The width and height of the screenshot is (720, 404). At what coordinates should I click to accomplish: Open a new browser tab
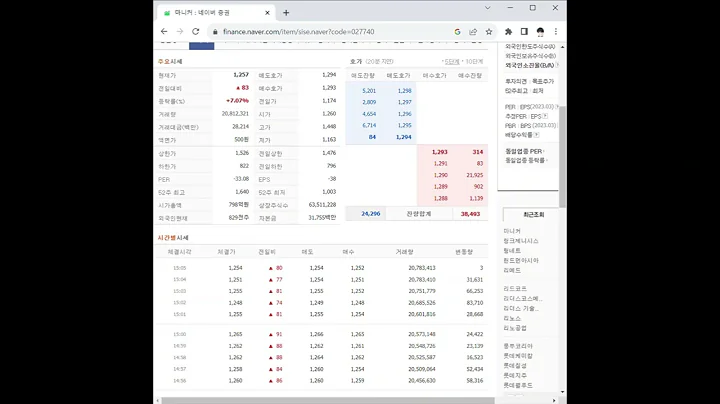click(286, 13)
